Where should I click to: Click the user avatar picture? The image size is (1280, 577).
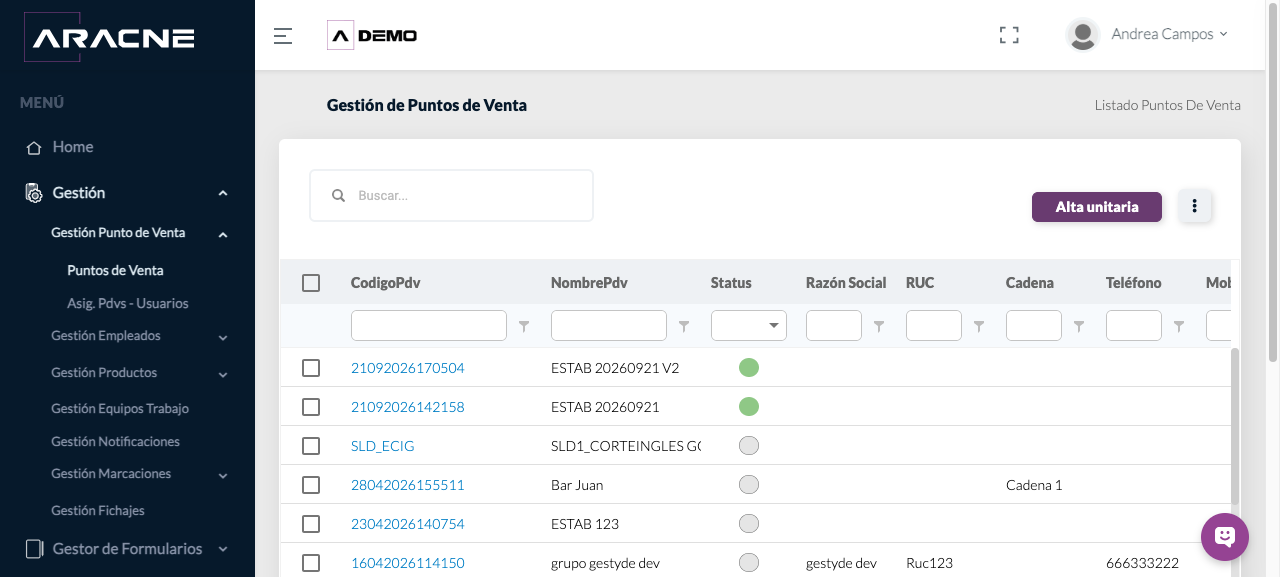pyautogui.click(x=1083, y=35)
